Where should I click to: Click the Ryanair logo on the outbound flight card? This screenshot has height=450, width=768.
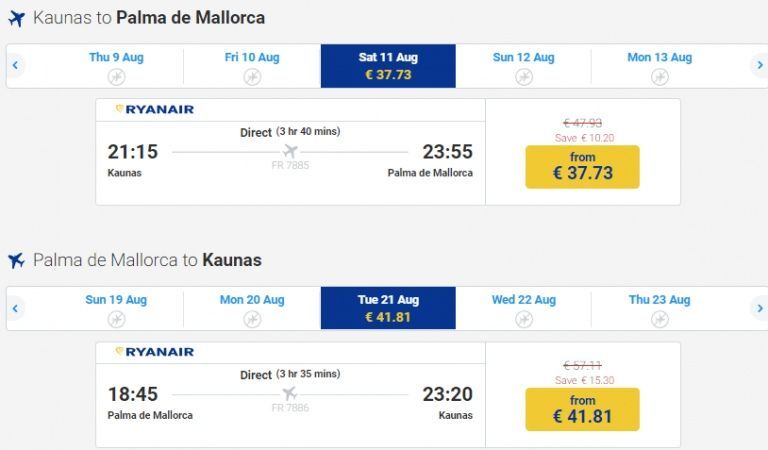click(155, 109)
